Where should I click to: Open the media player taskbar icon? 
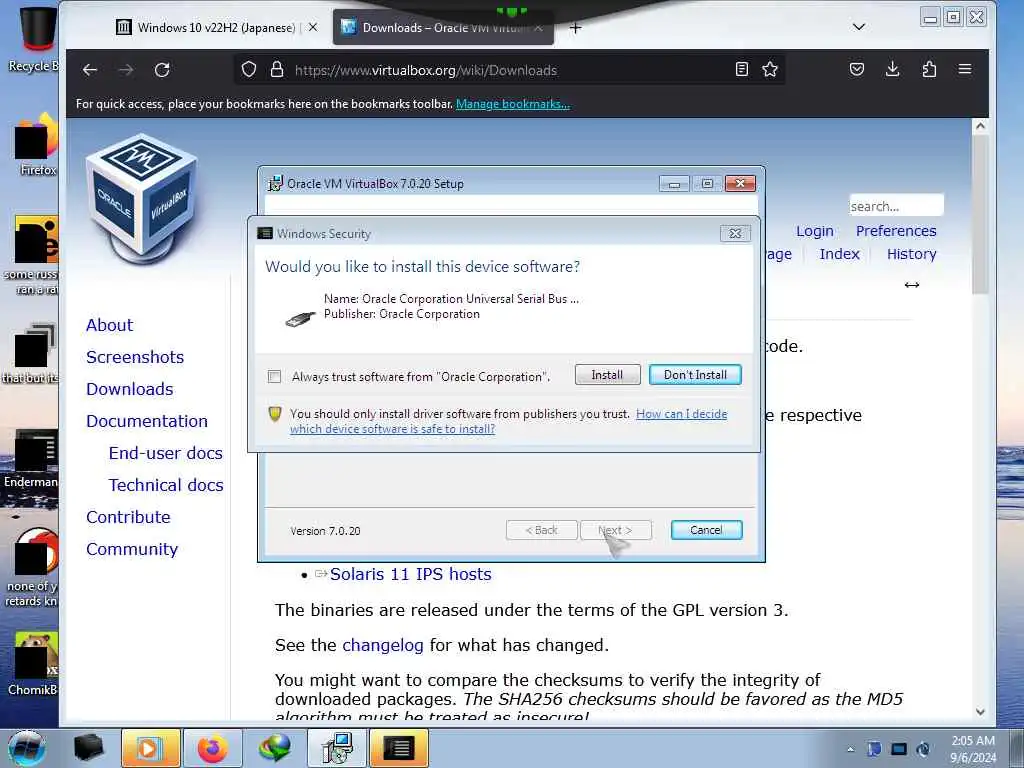(x=150, y=748)
